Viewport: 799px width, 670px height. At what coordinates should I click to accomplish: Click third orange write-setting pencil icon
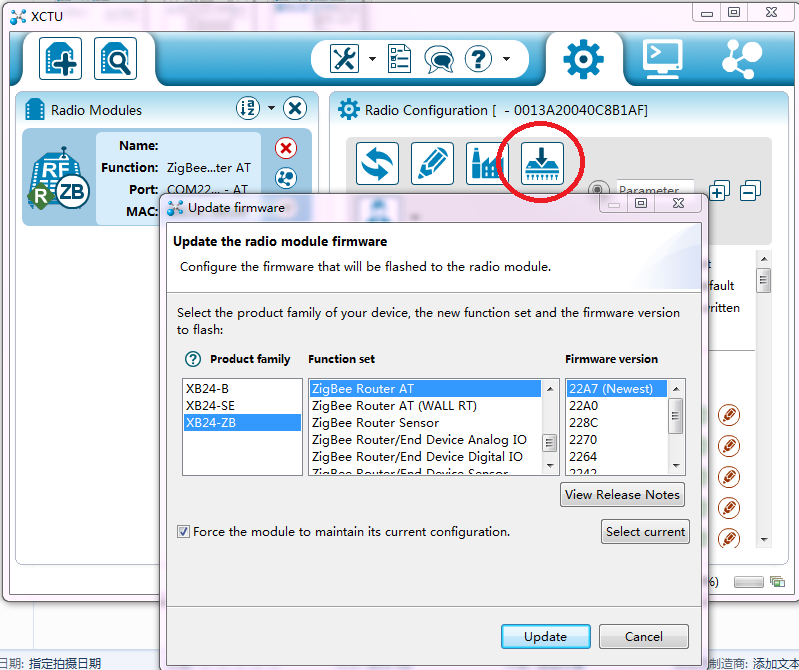point(729,477)
